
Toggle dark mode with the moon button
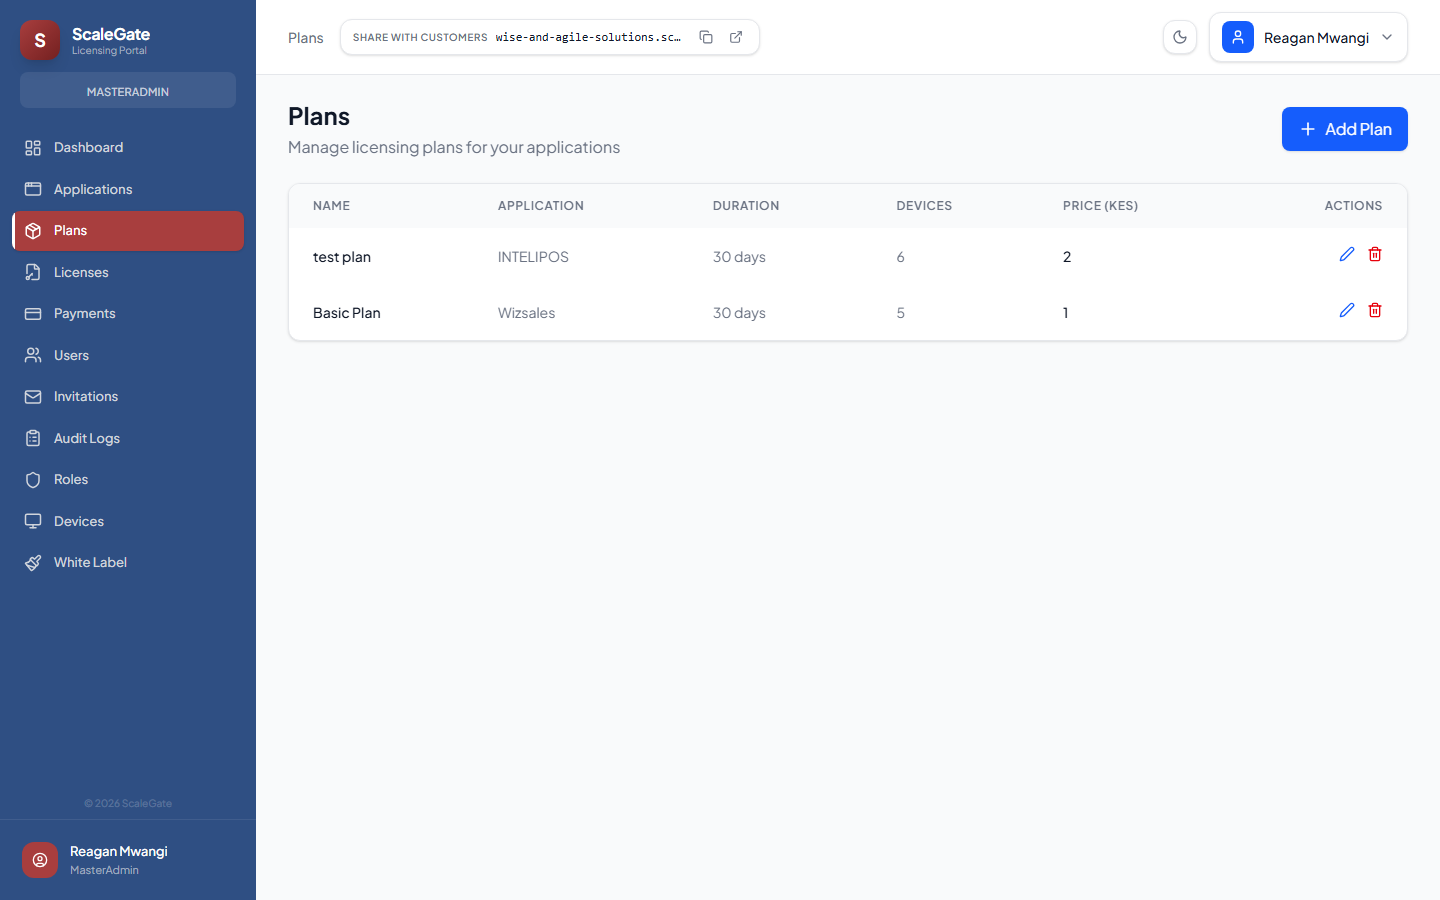pyautogui.click(x=1180, y=37)
